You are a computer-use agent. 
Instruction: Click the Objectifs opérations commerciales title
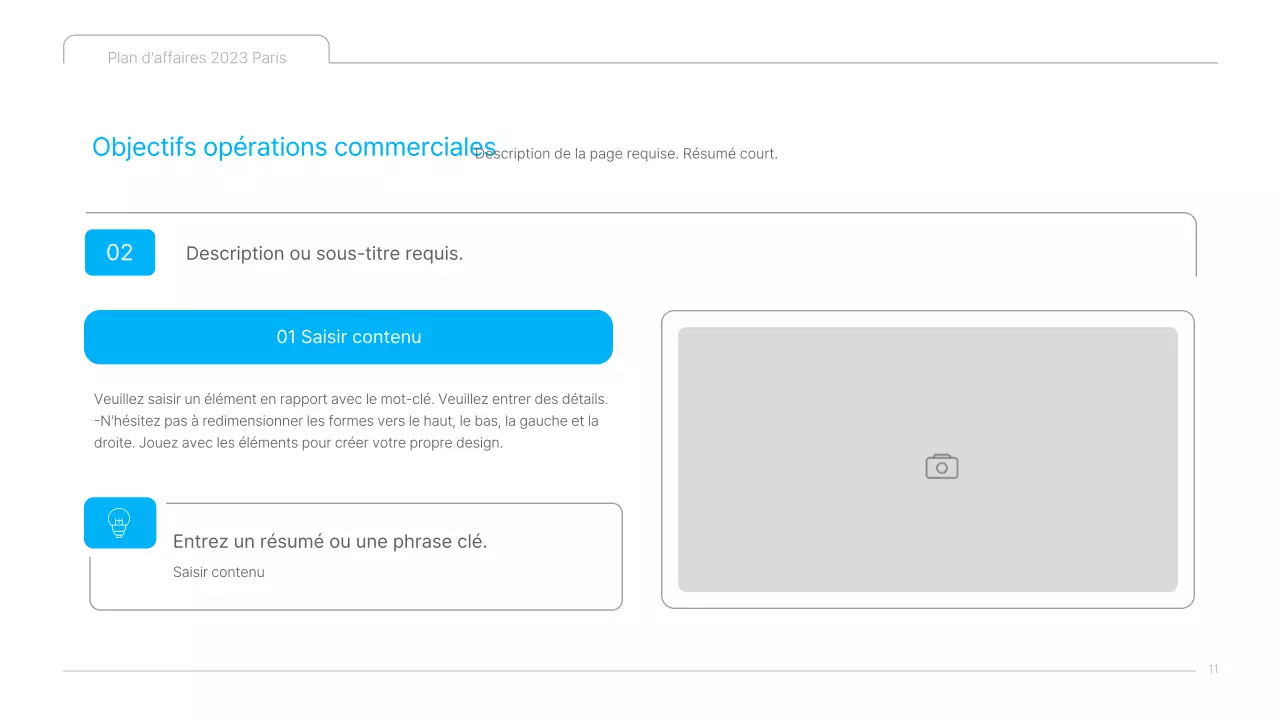point(293,147)
